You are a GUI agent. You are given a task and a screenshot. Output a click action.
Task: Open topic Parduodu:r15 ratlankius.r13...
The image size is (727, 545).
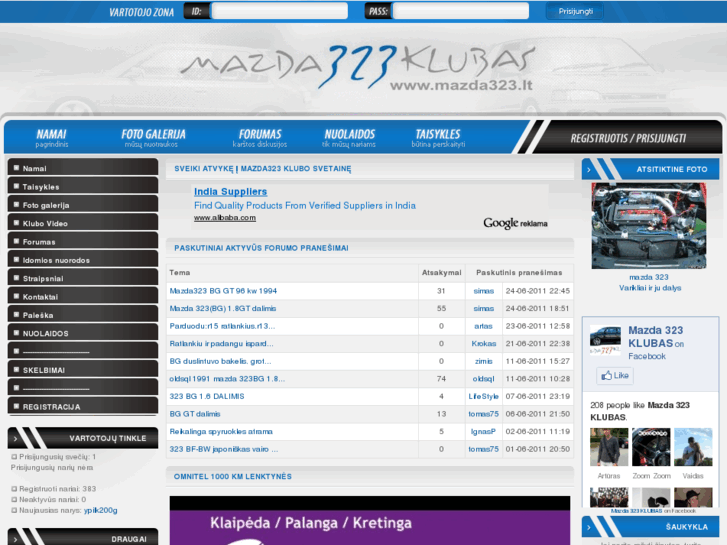222,326
